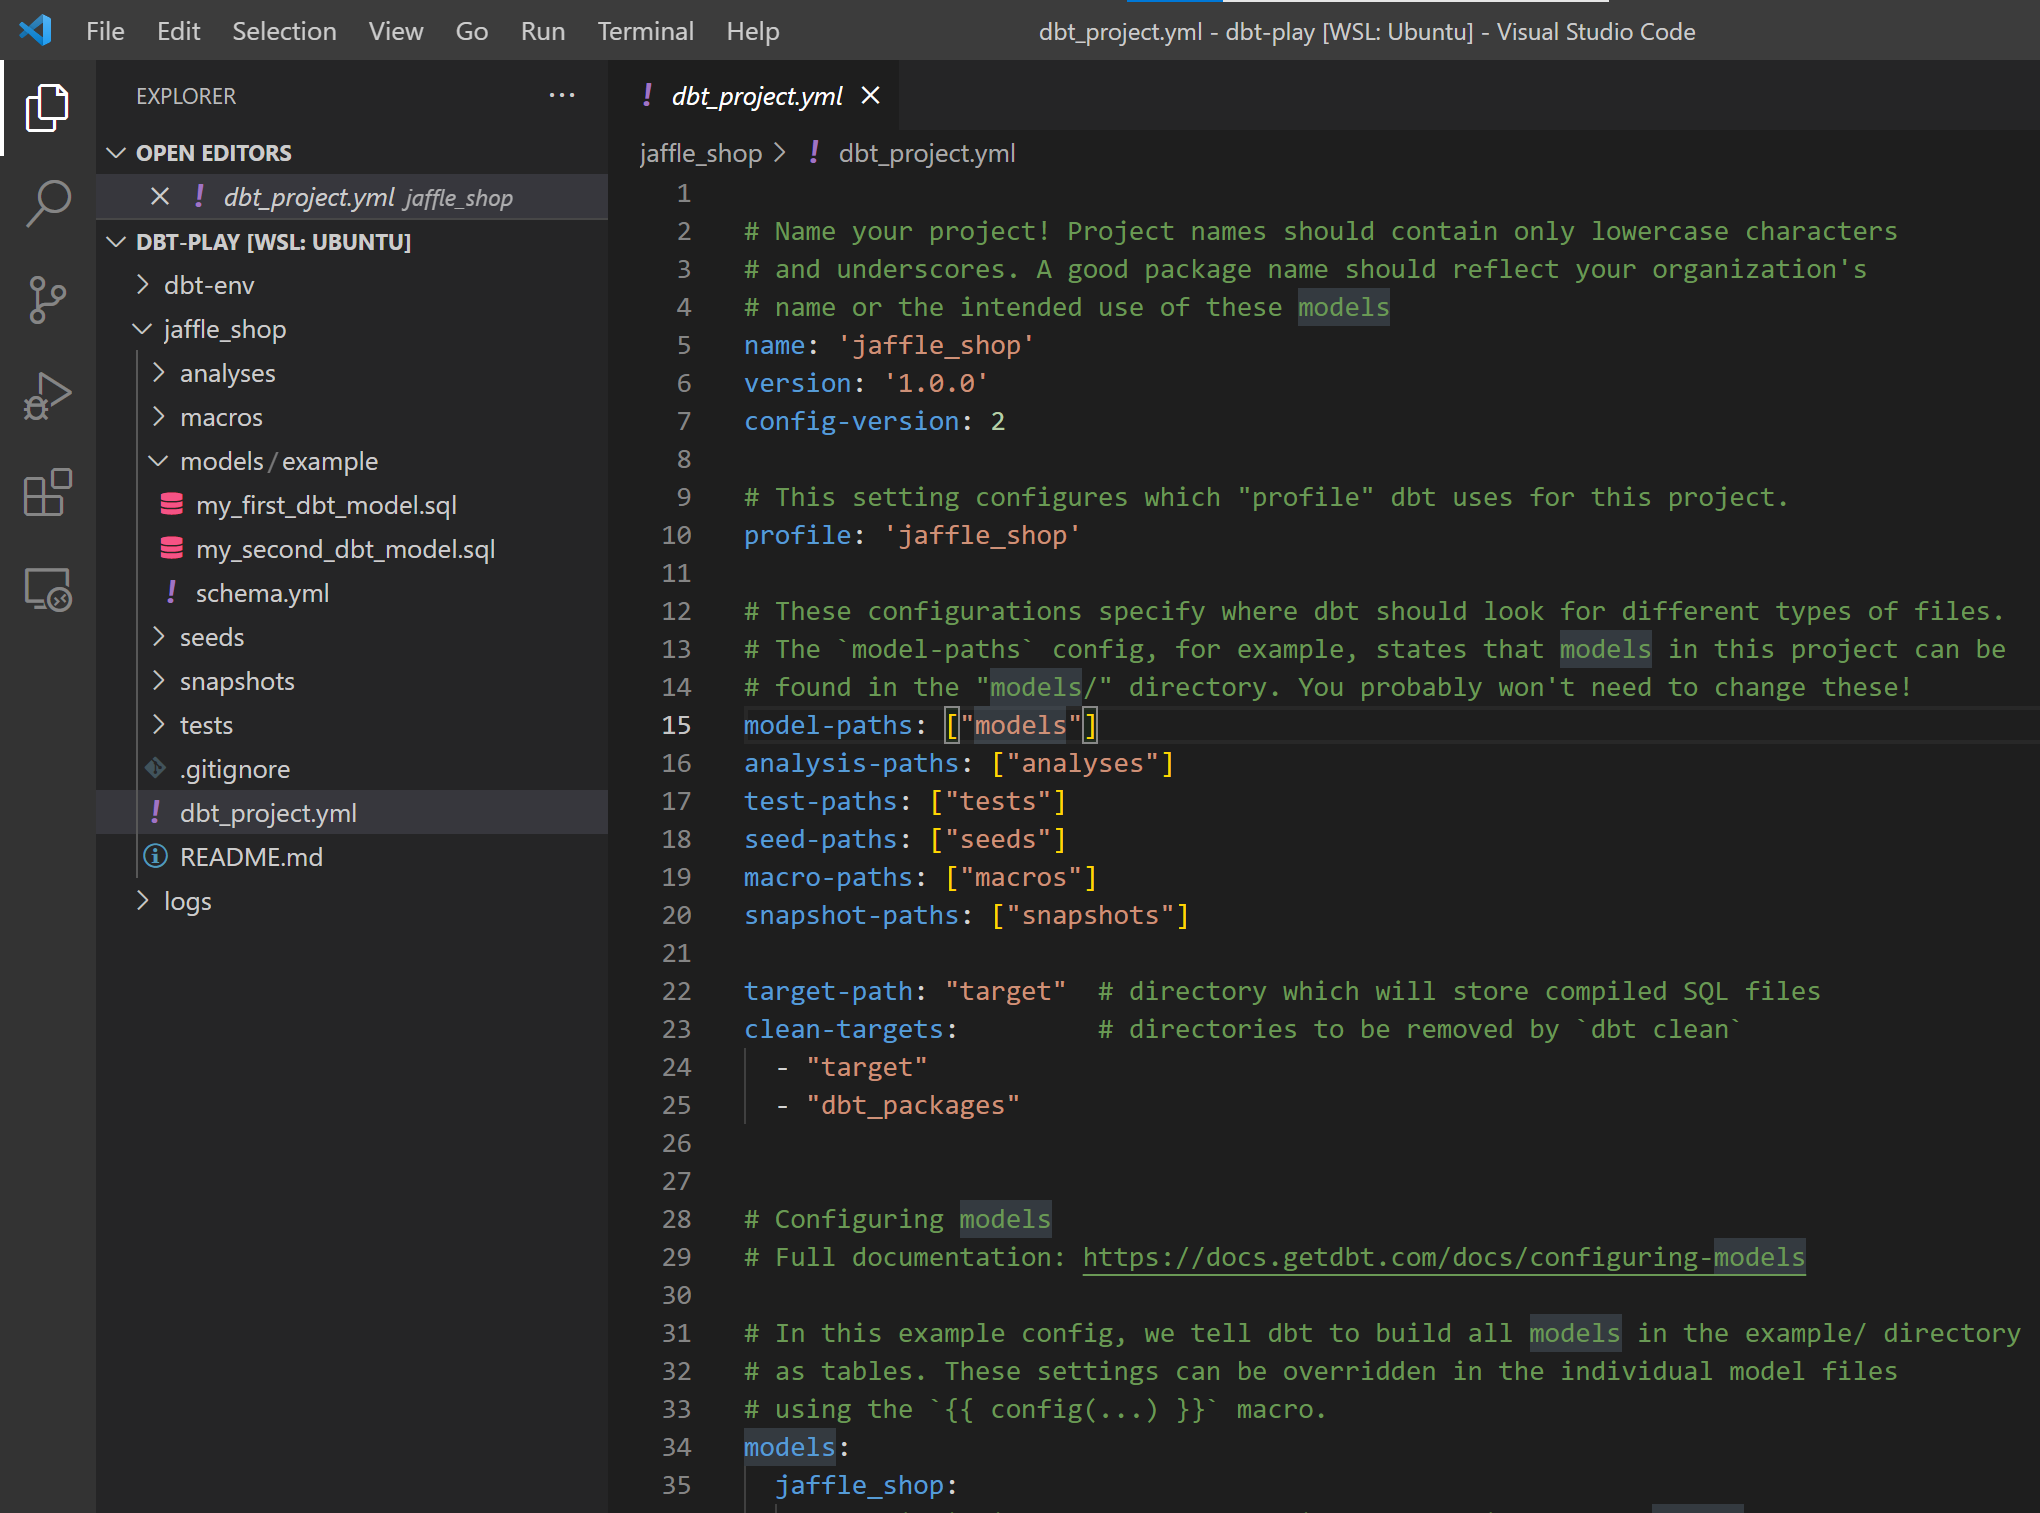
Task: Open README.md file
Action: [x=251, y=857]
